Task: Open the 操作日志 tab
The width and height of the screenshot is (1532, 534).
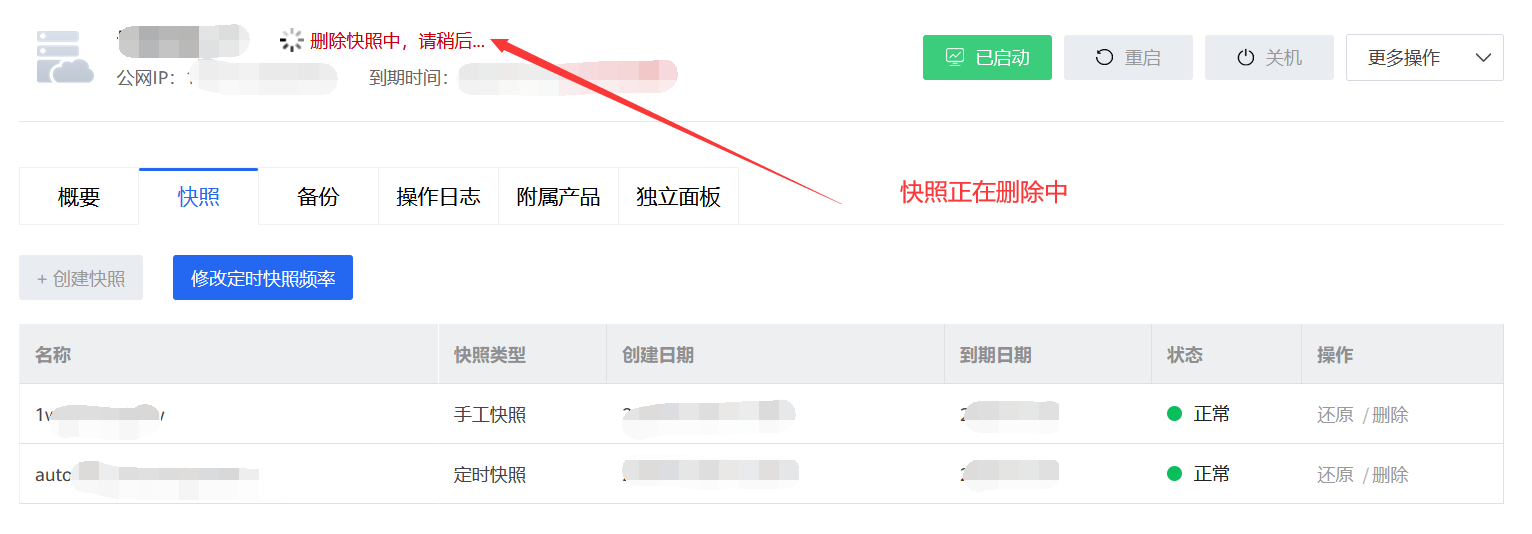Action: pos(438,197)
